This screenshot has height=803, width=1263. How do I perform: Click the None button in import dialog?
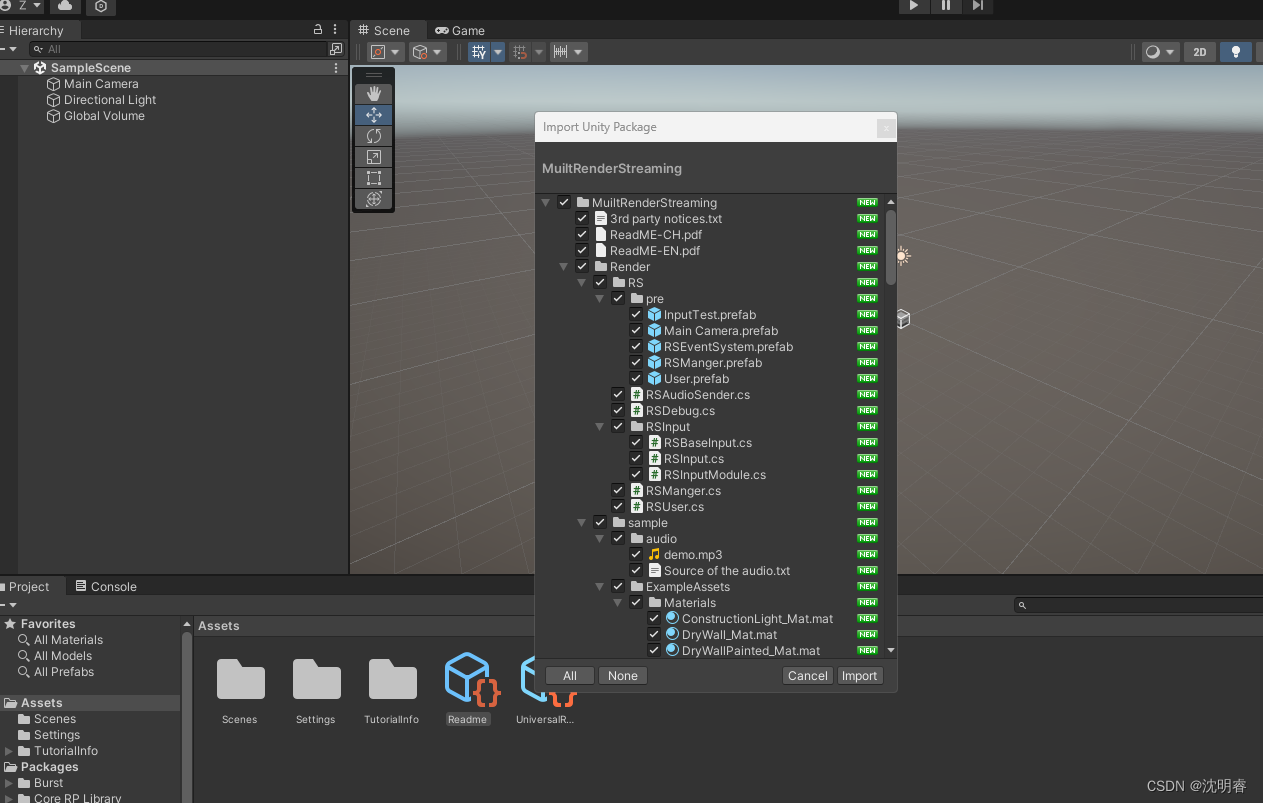coord(623,676)
